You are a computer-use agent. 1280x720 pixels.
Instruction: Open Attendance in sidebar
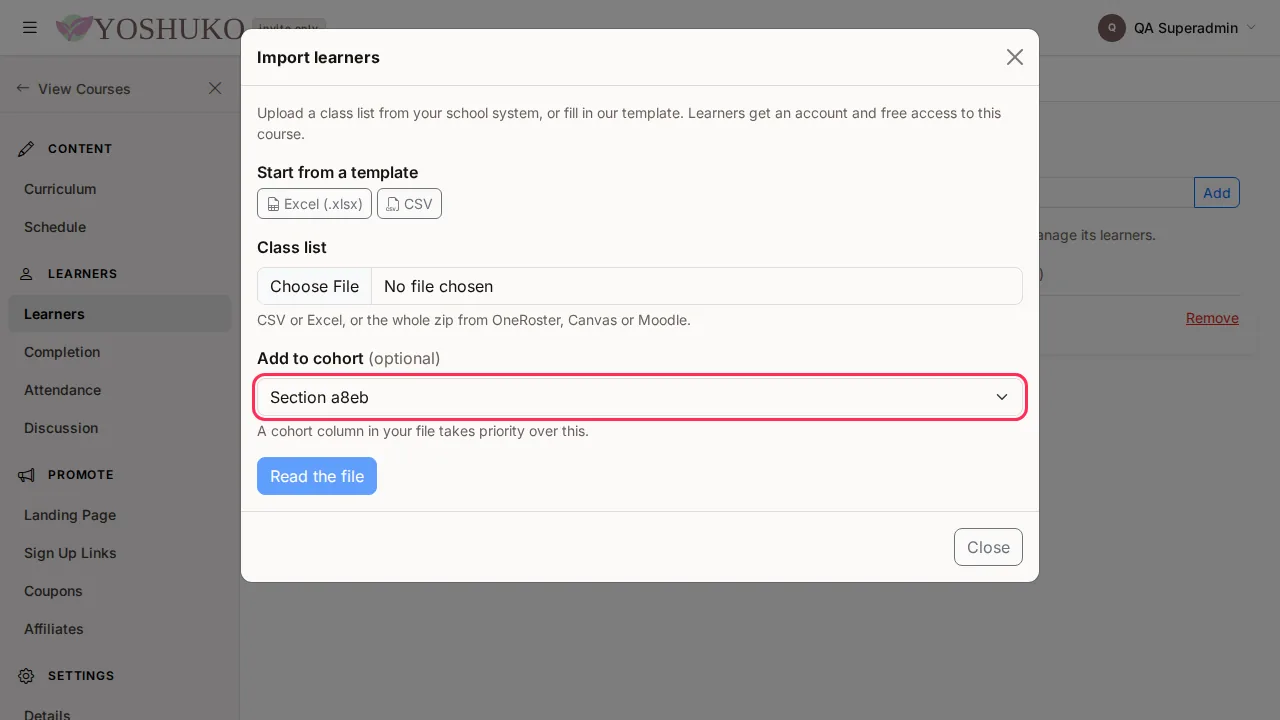tap(62, 390)
